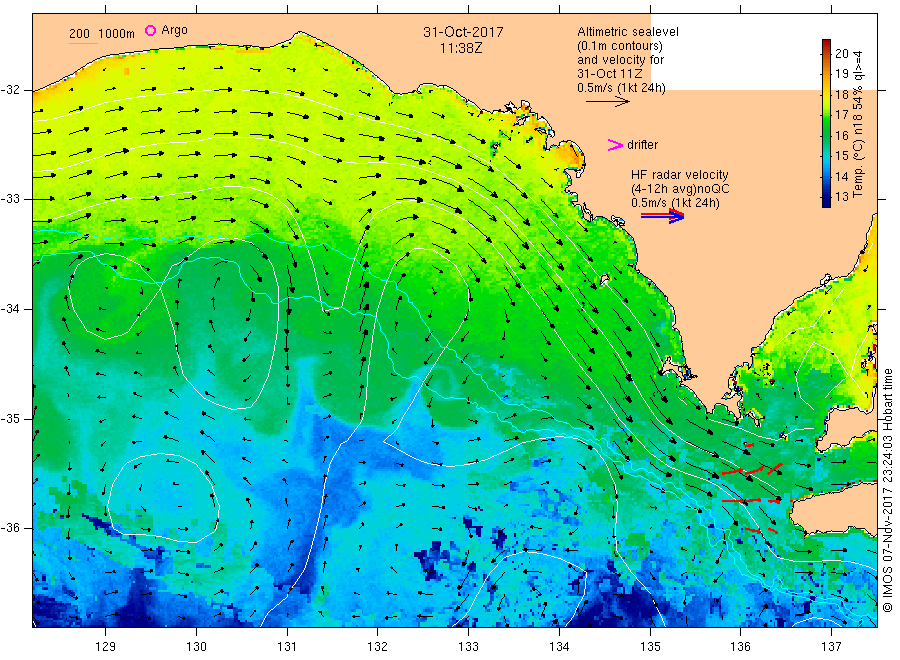Click the latitude label -36
Viewport: 900px width, 660px height.
[10, 528]
